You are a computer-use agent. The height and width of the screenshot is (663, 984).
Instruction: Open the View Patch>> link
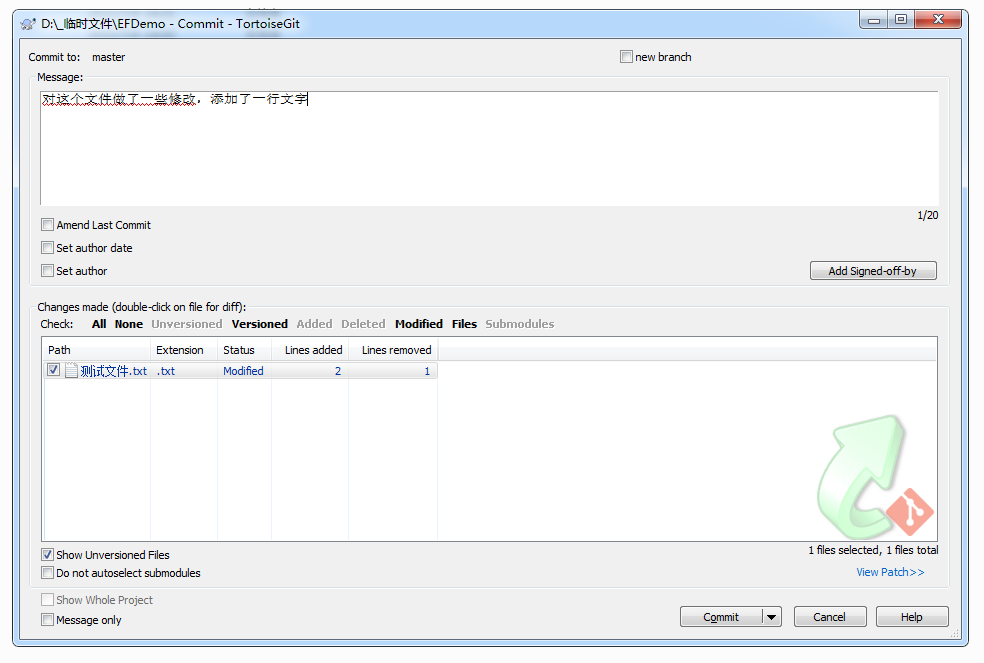(890, 572)
